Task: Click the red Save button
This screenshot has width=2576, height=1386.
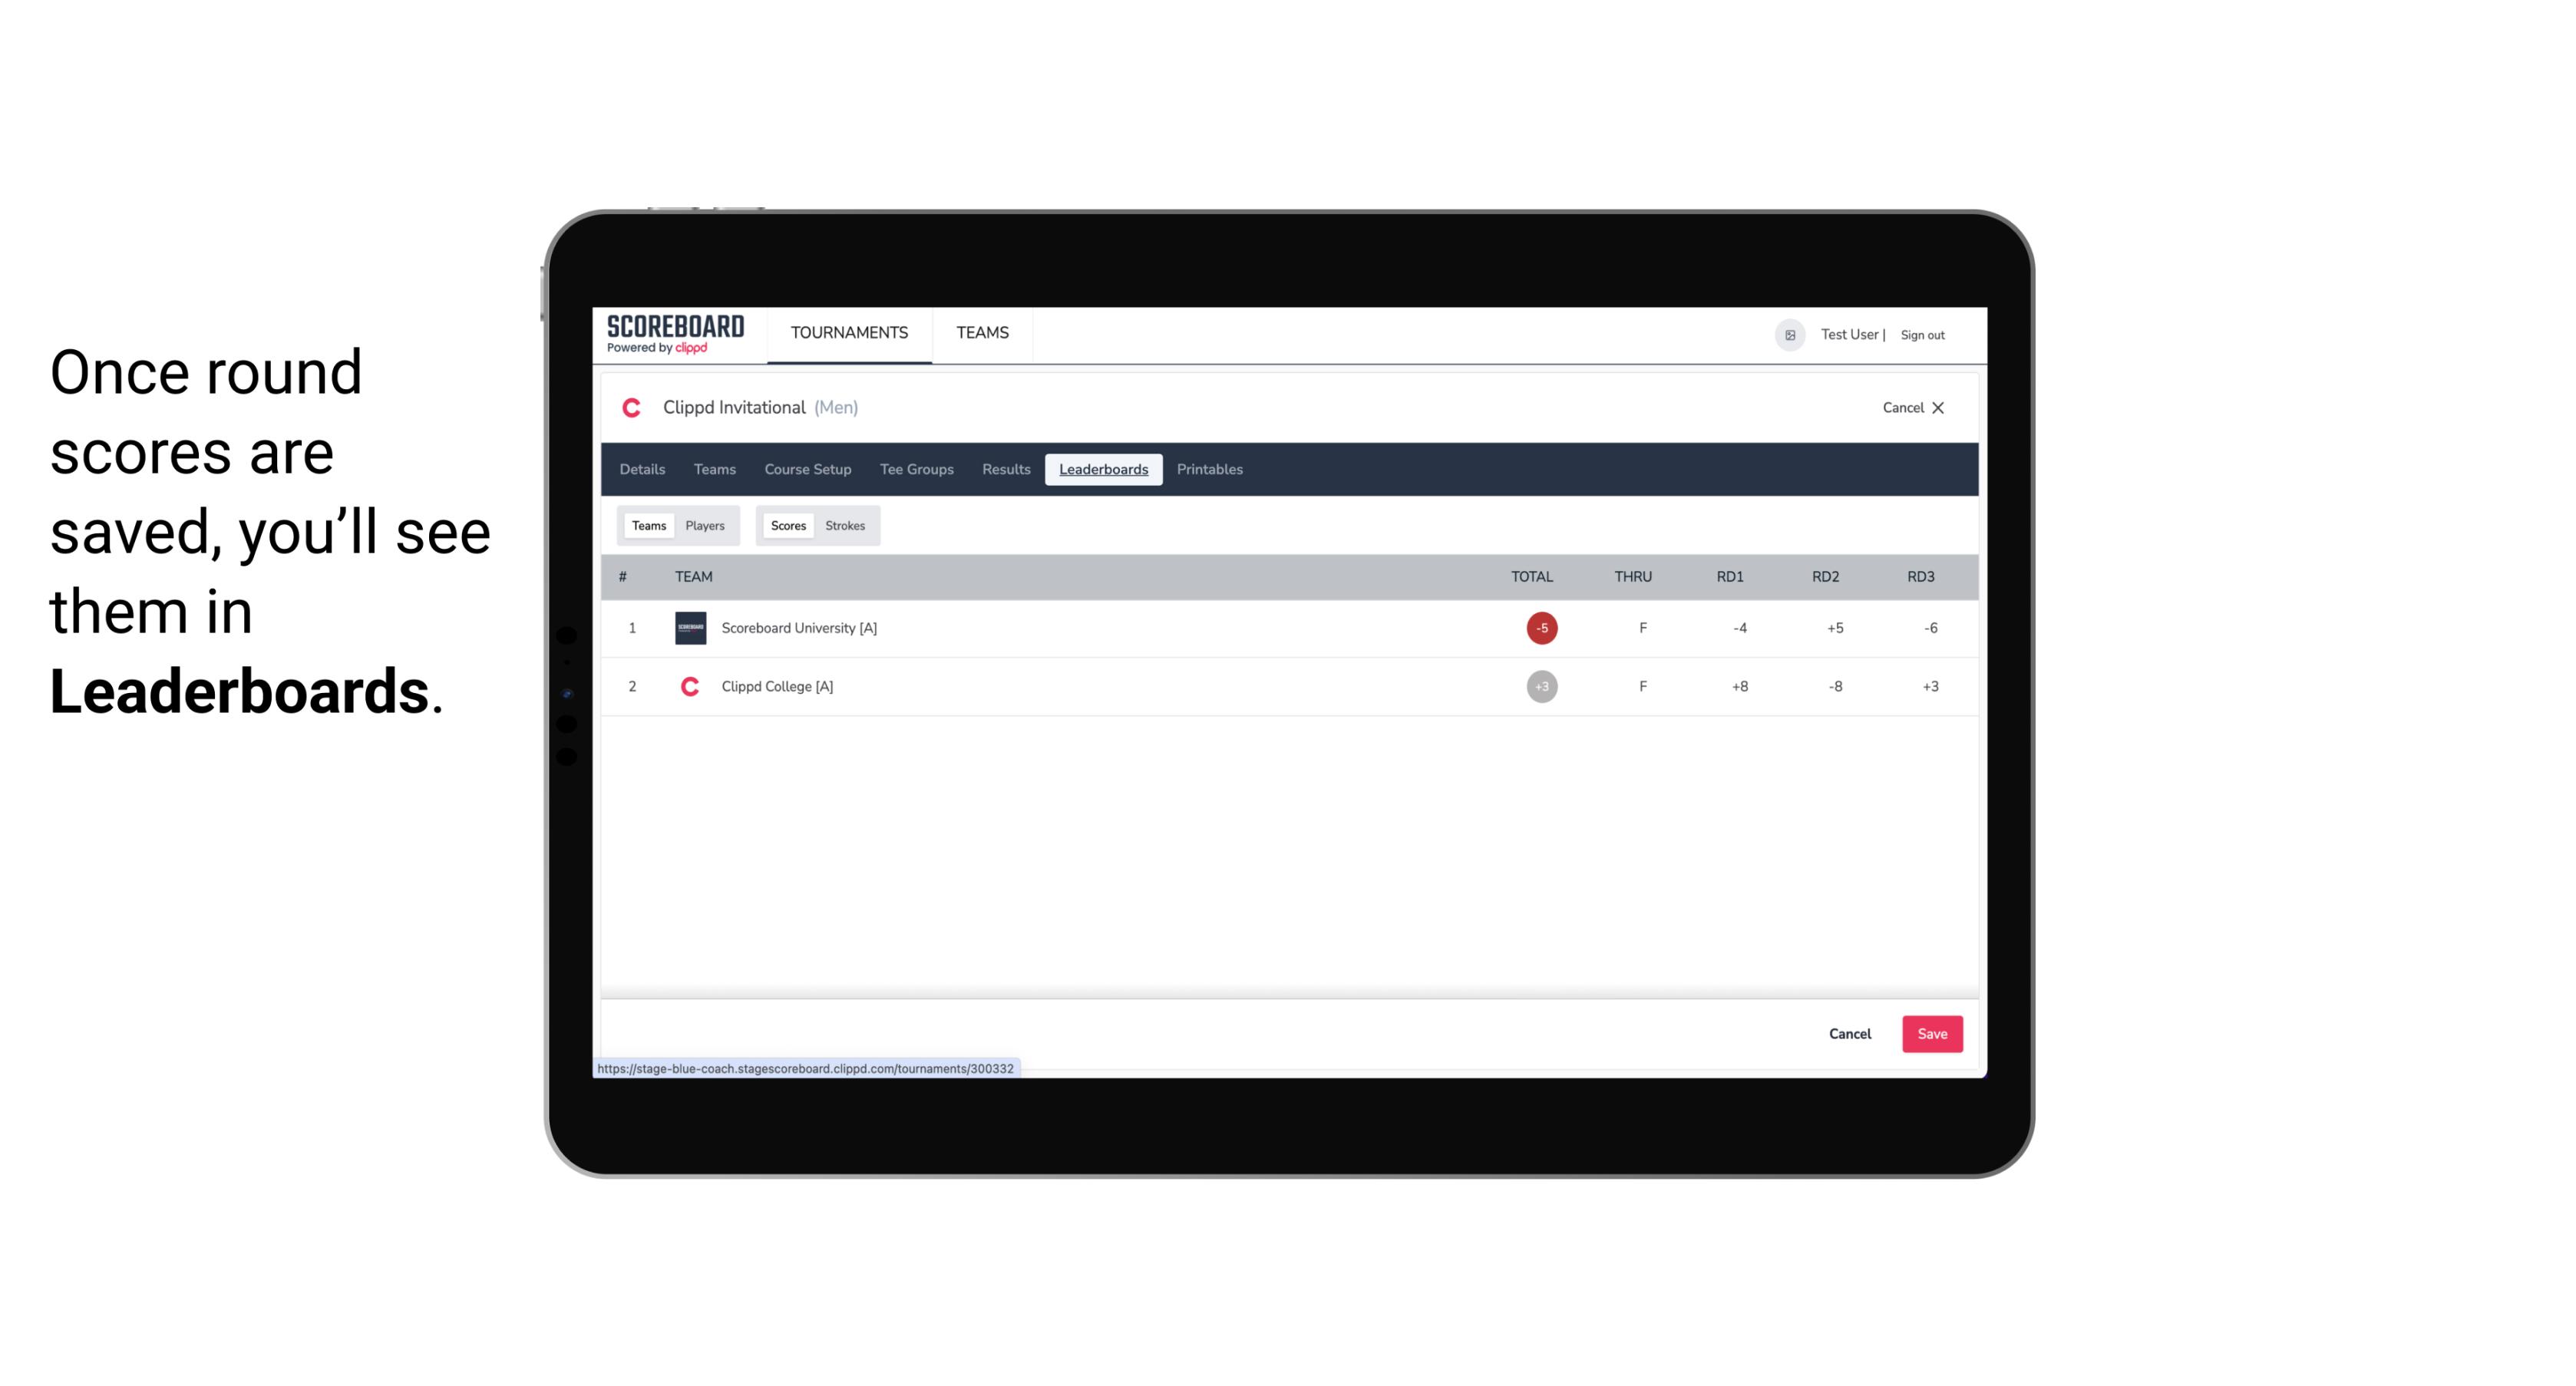Action: [x=1929, y=1033]
